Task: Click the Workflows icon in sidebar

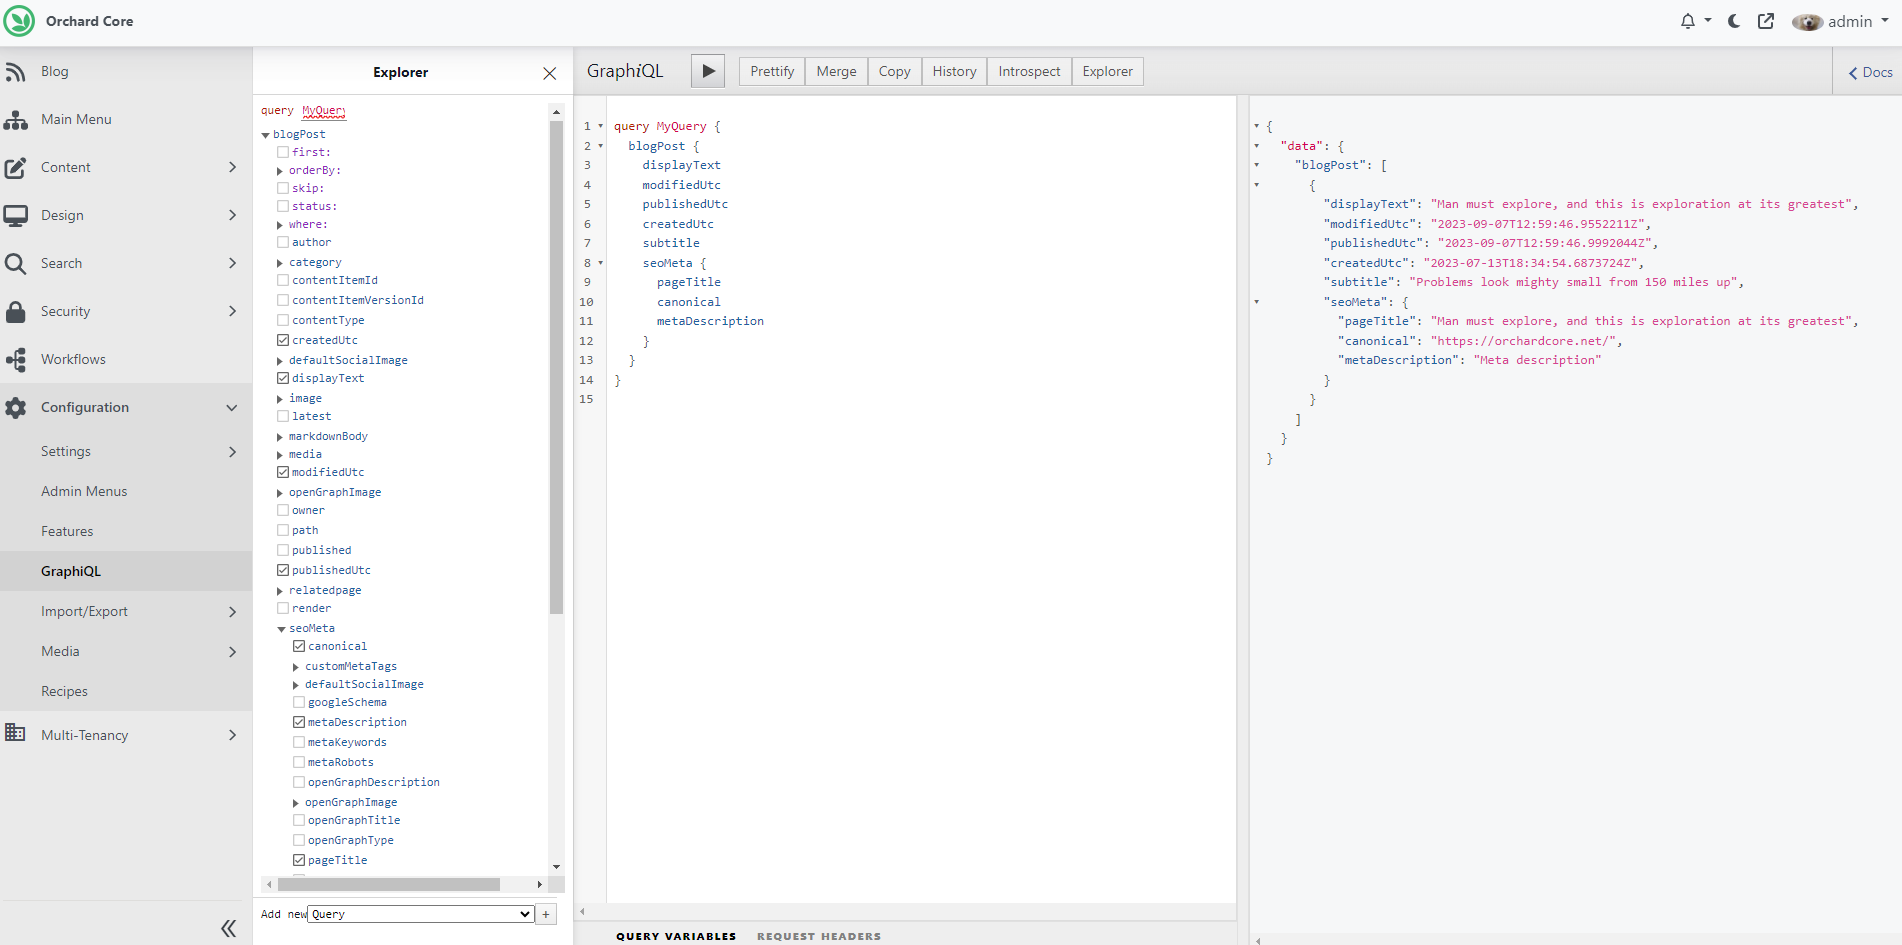Action: click(x=16, y=360)
